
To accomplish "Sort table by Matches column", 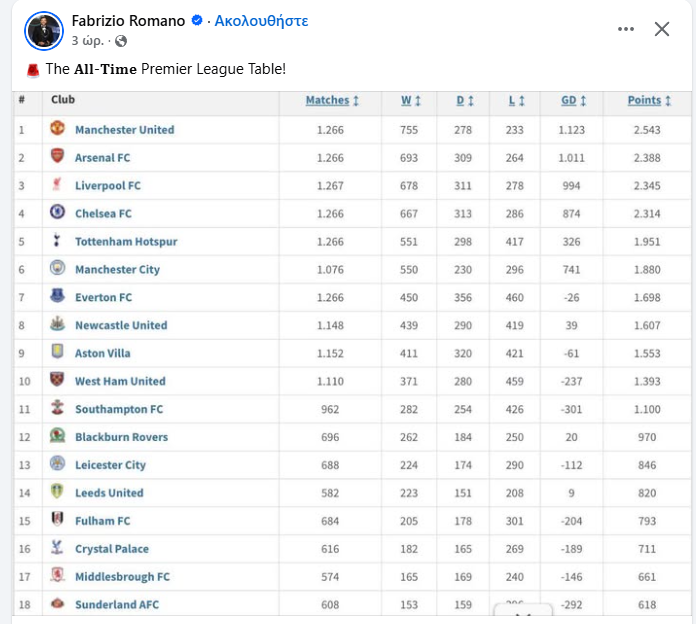I will pos(331,100).
